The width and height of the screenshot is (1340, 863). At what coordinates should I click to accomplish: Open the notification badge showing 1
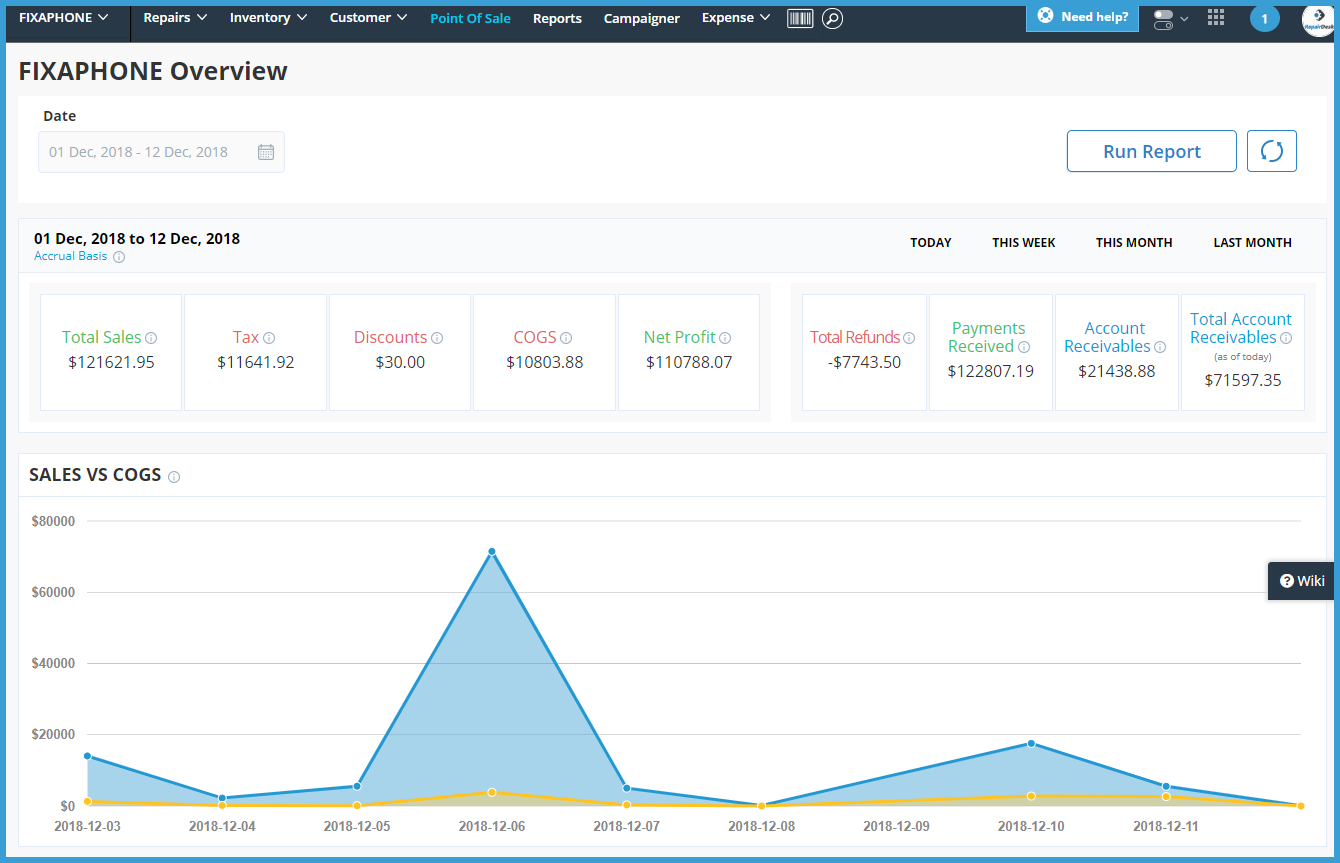(1264, 18)
